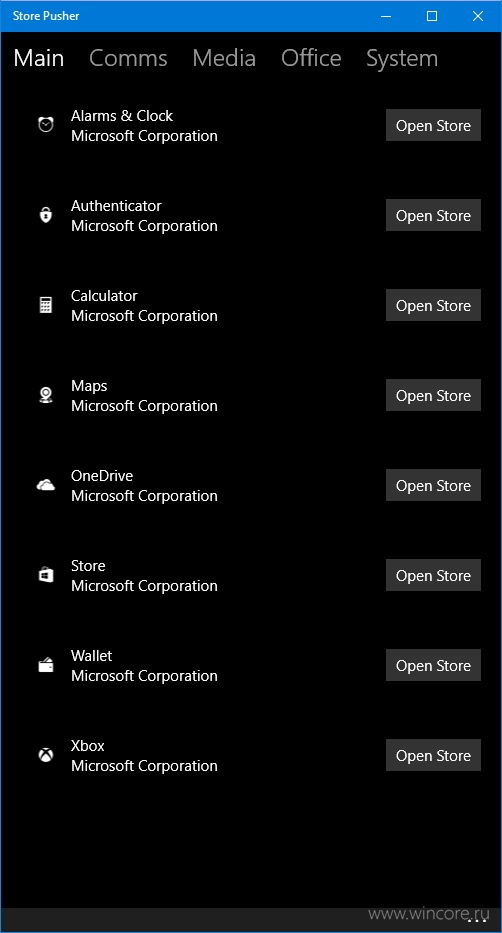Viewport: 502px width, 933px height.
Task: Click the Store shopping bag icon
Action: [x=46, y=575]
